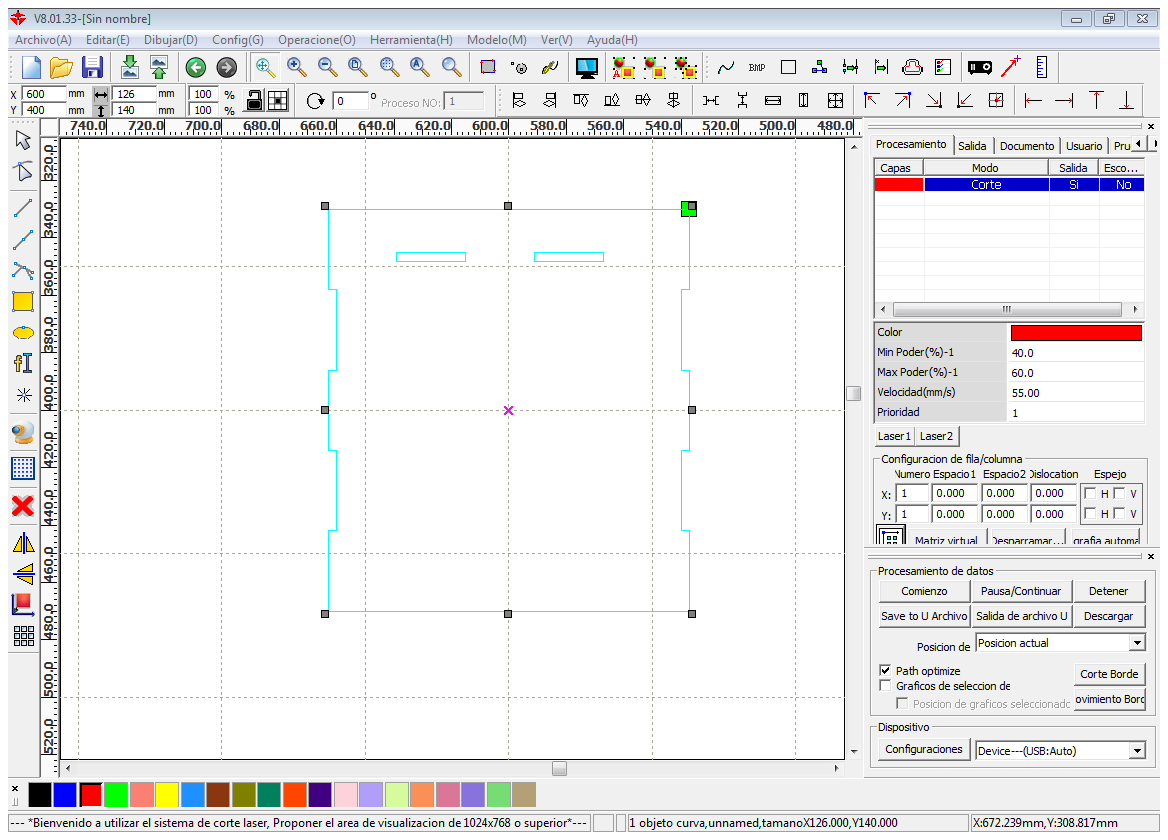Select the arrow selection tool
Image resolution: width=1168 pixels, height=840 pixels.
point(23,140)
